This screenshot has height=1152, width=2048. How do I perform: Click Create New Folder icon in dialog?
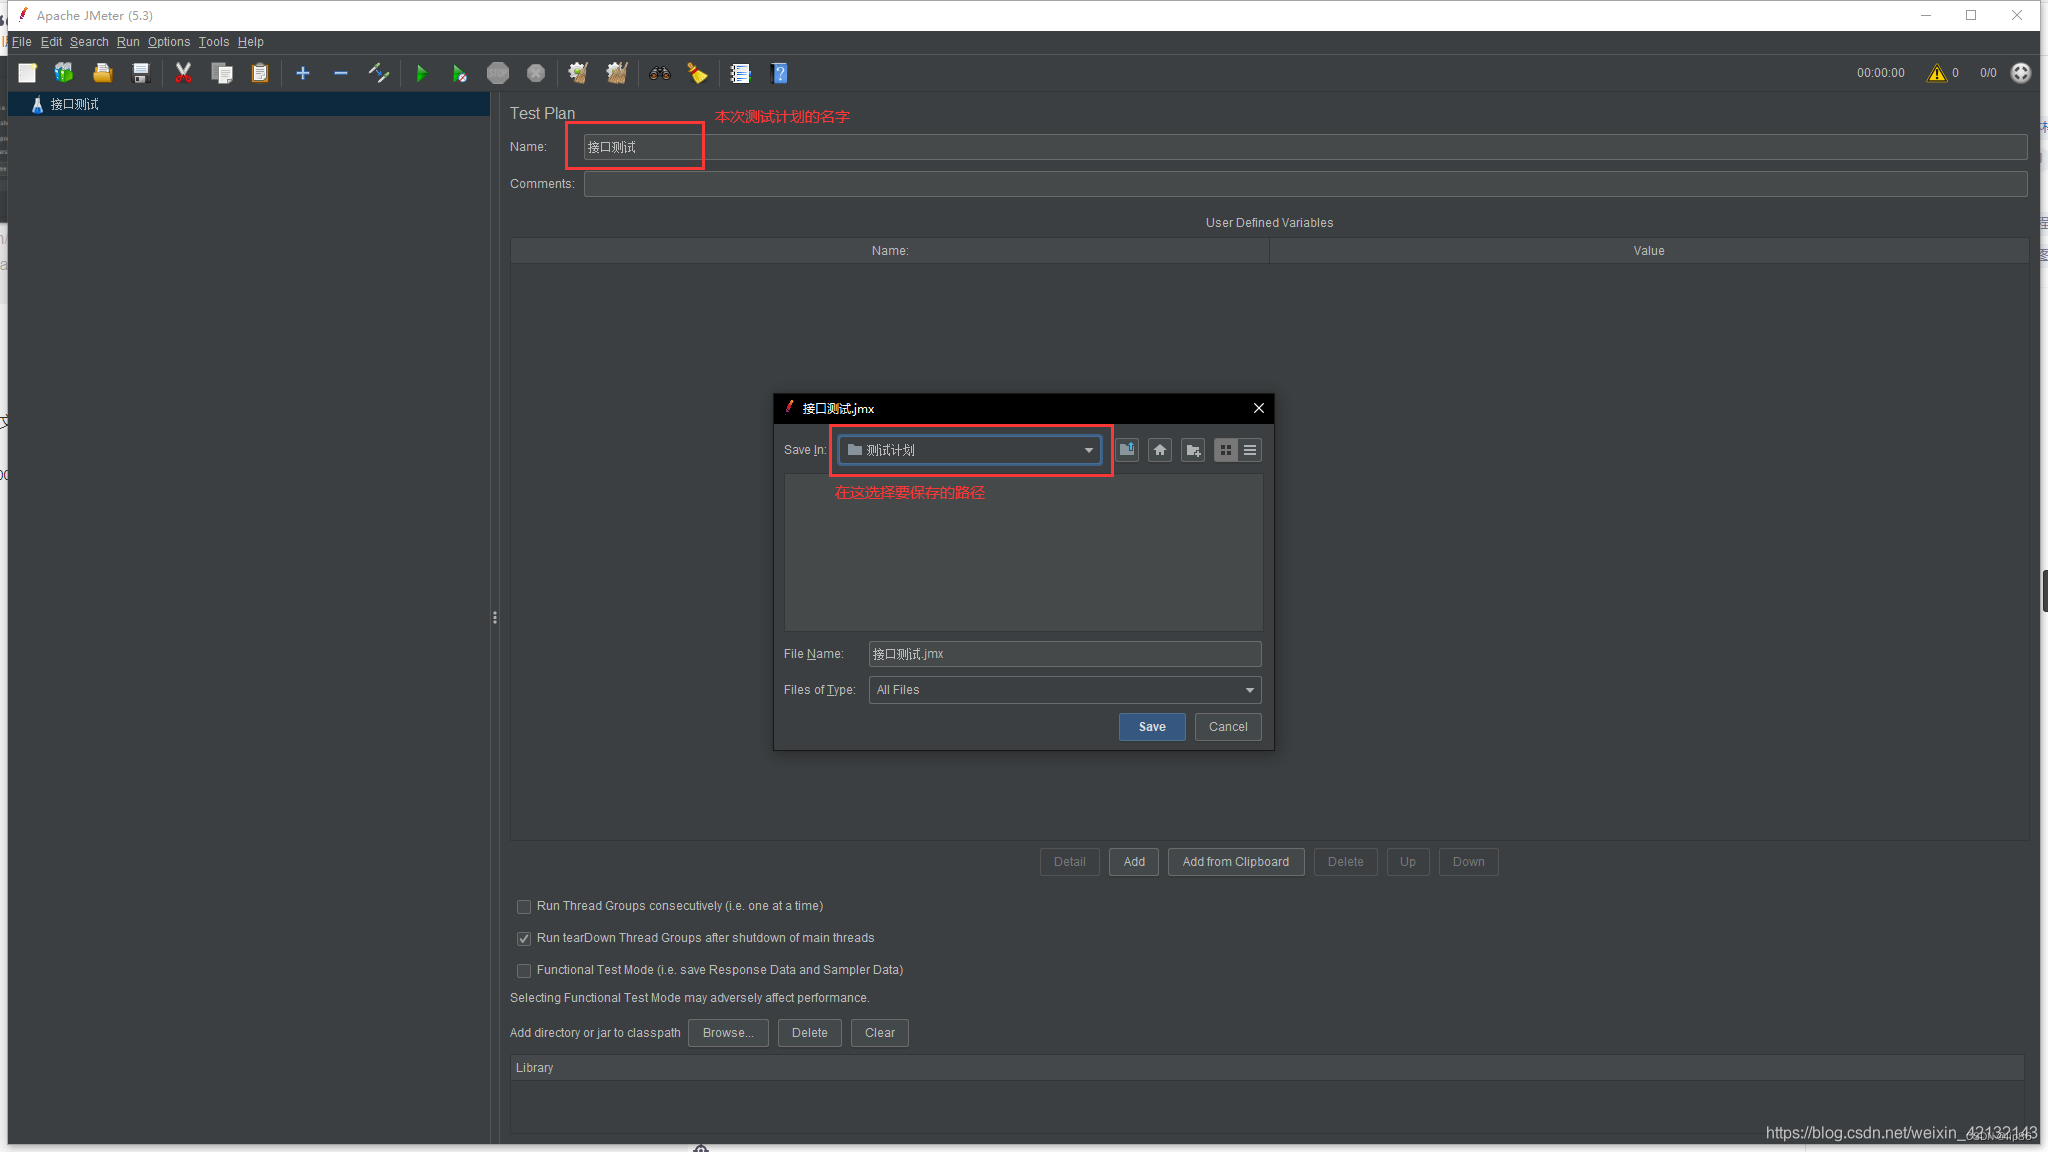[1193, 450]
